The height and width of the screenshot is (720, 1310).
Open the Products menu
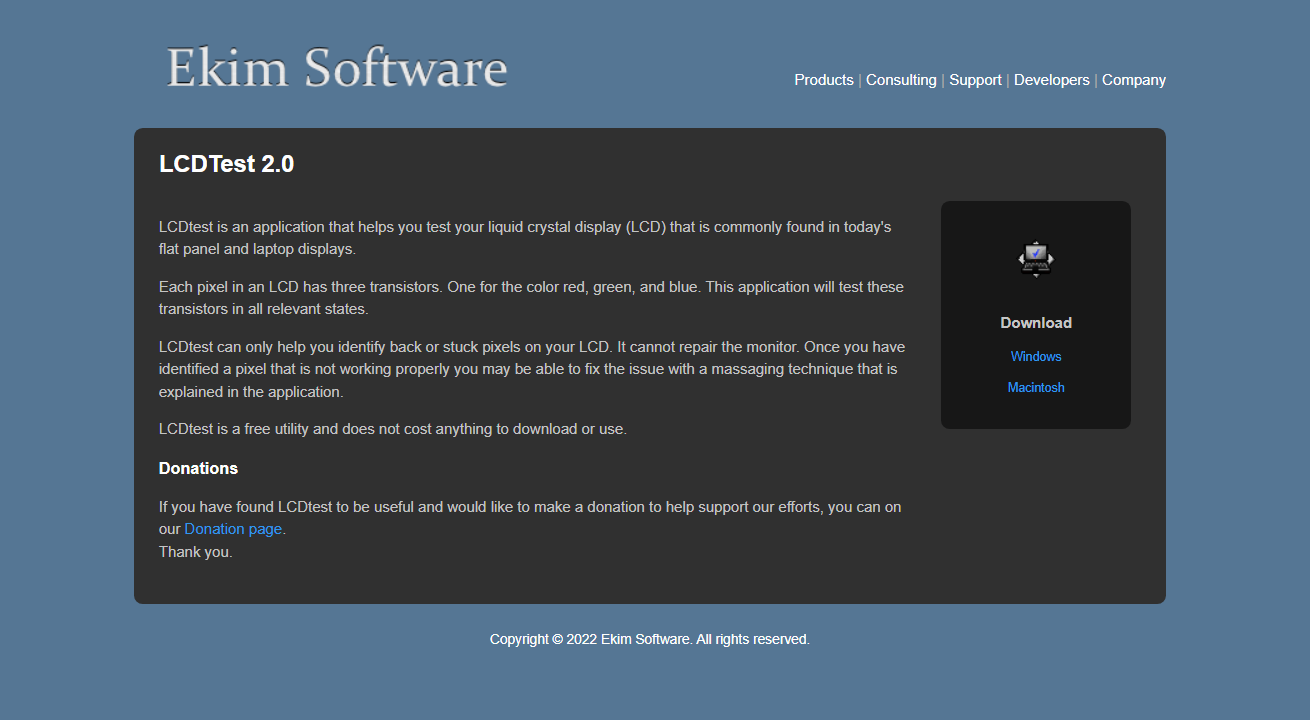tap(824, 80)
